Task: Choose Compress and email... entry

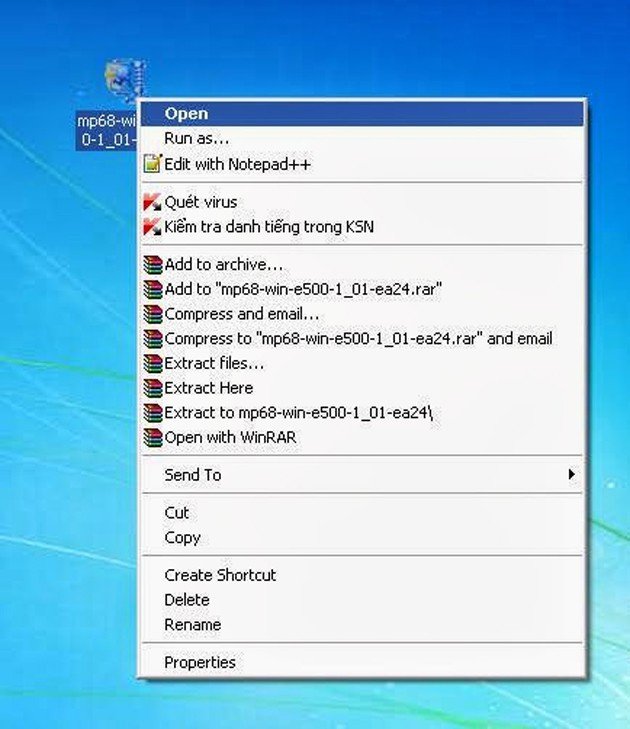Action: pyautogui.click(x=242, y=314)
